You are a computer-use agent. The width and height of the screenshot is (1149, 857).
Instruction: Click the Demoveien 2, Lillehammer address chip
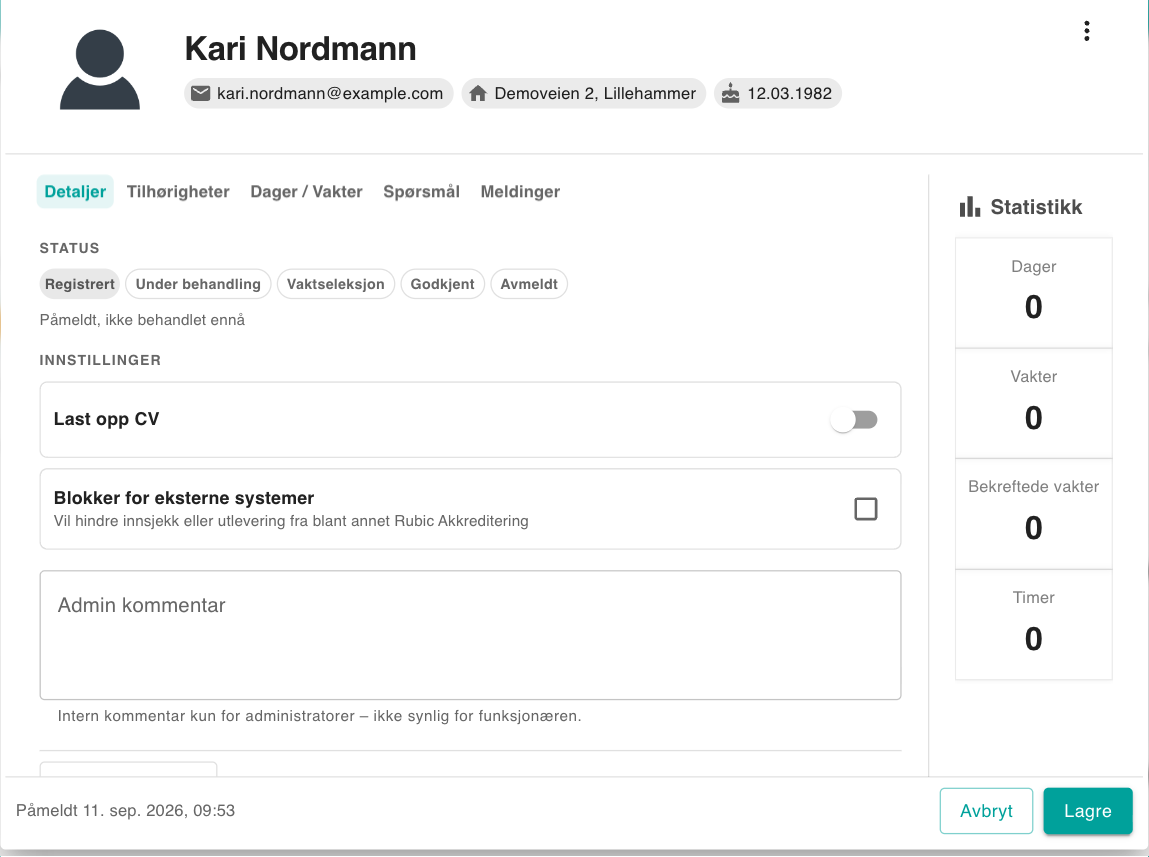click(583, 94)
